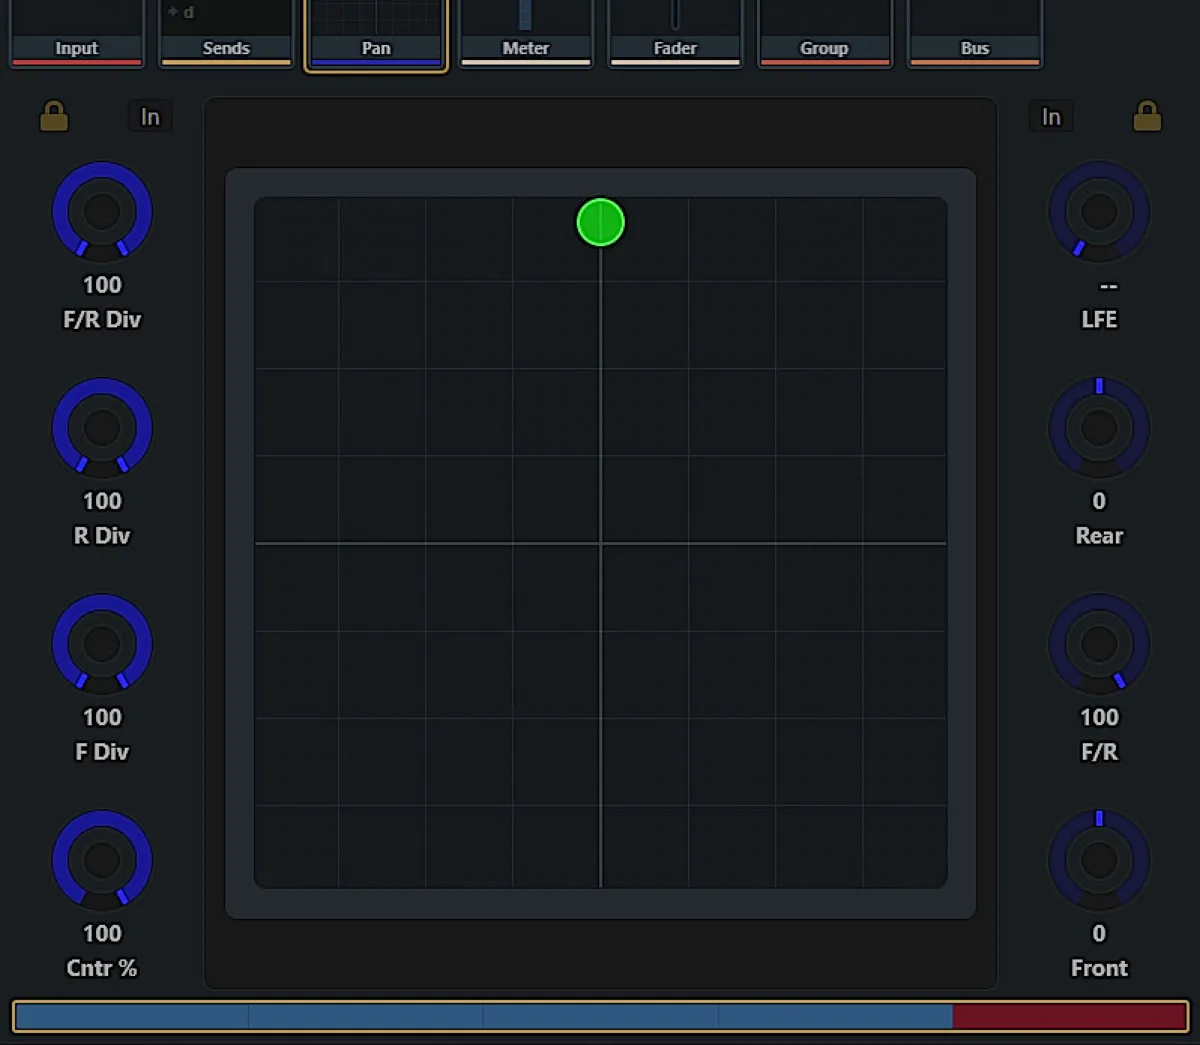Click the green pan position puck
This screenshot has height=1045, width=1200.
pyautogui.click(x=601, y=222)
